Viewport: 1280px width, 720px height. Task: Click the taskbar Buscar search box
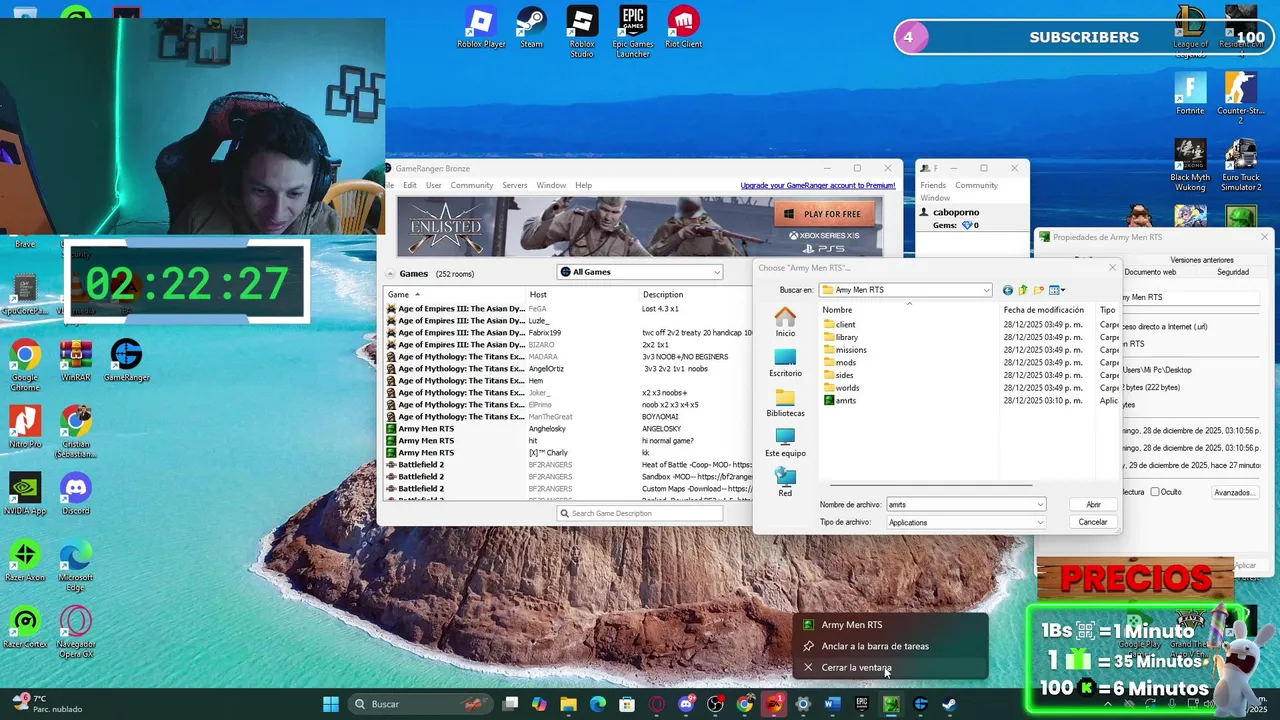420,704
